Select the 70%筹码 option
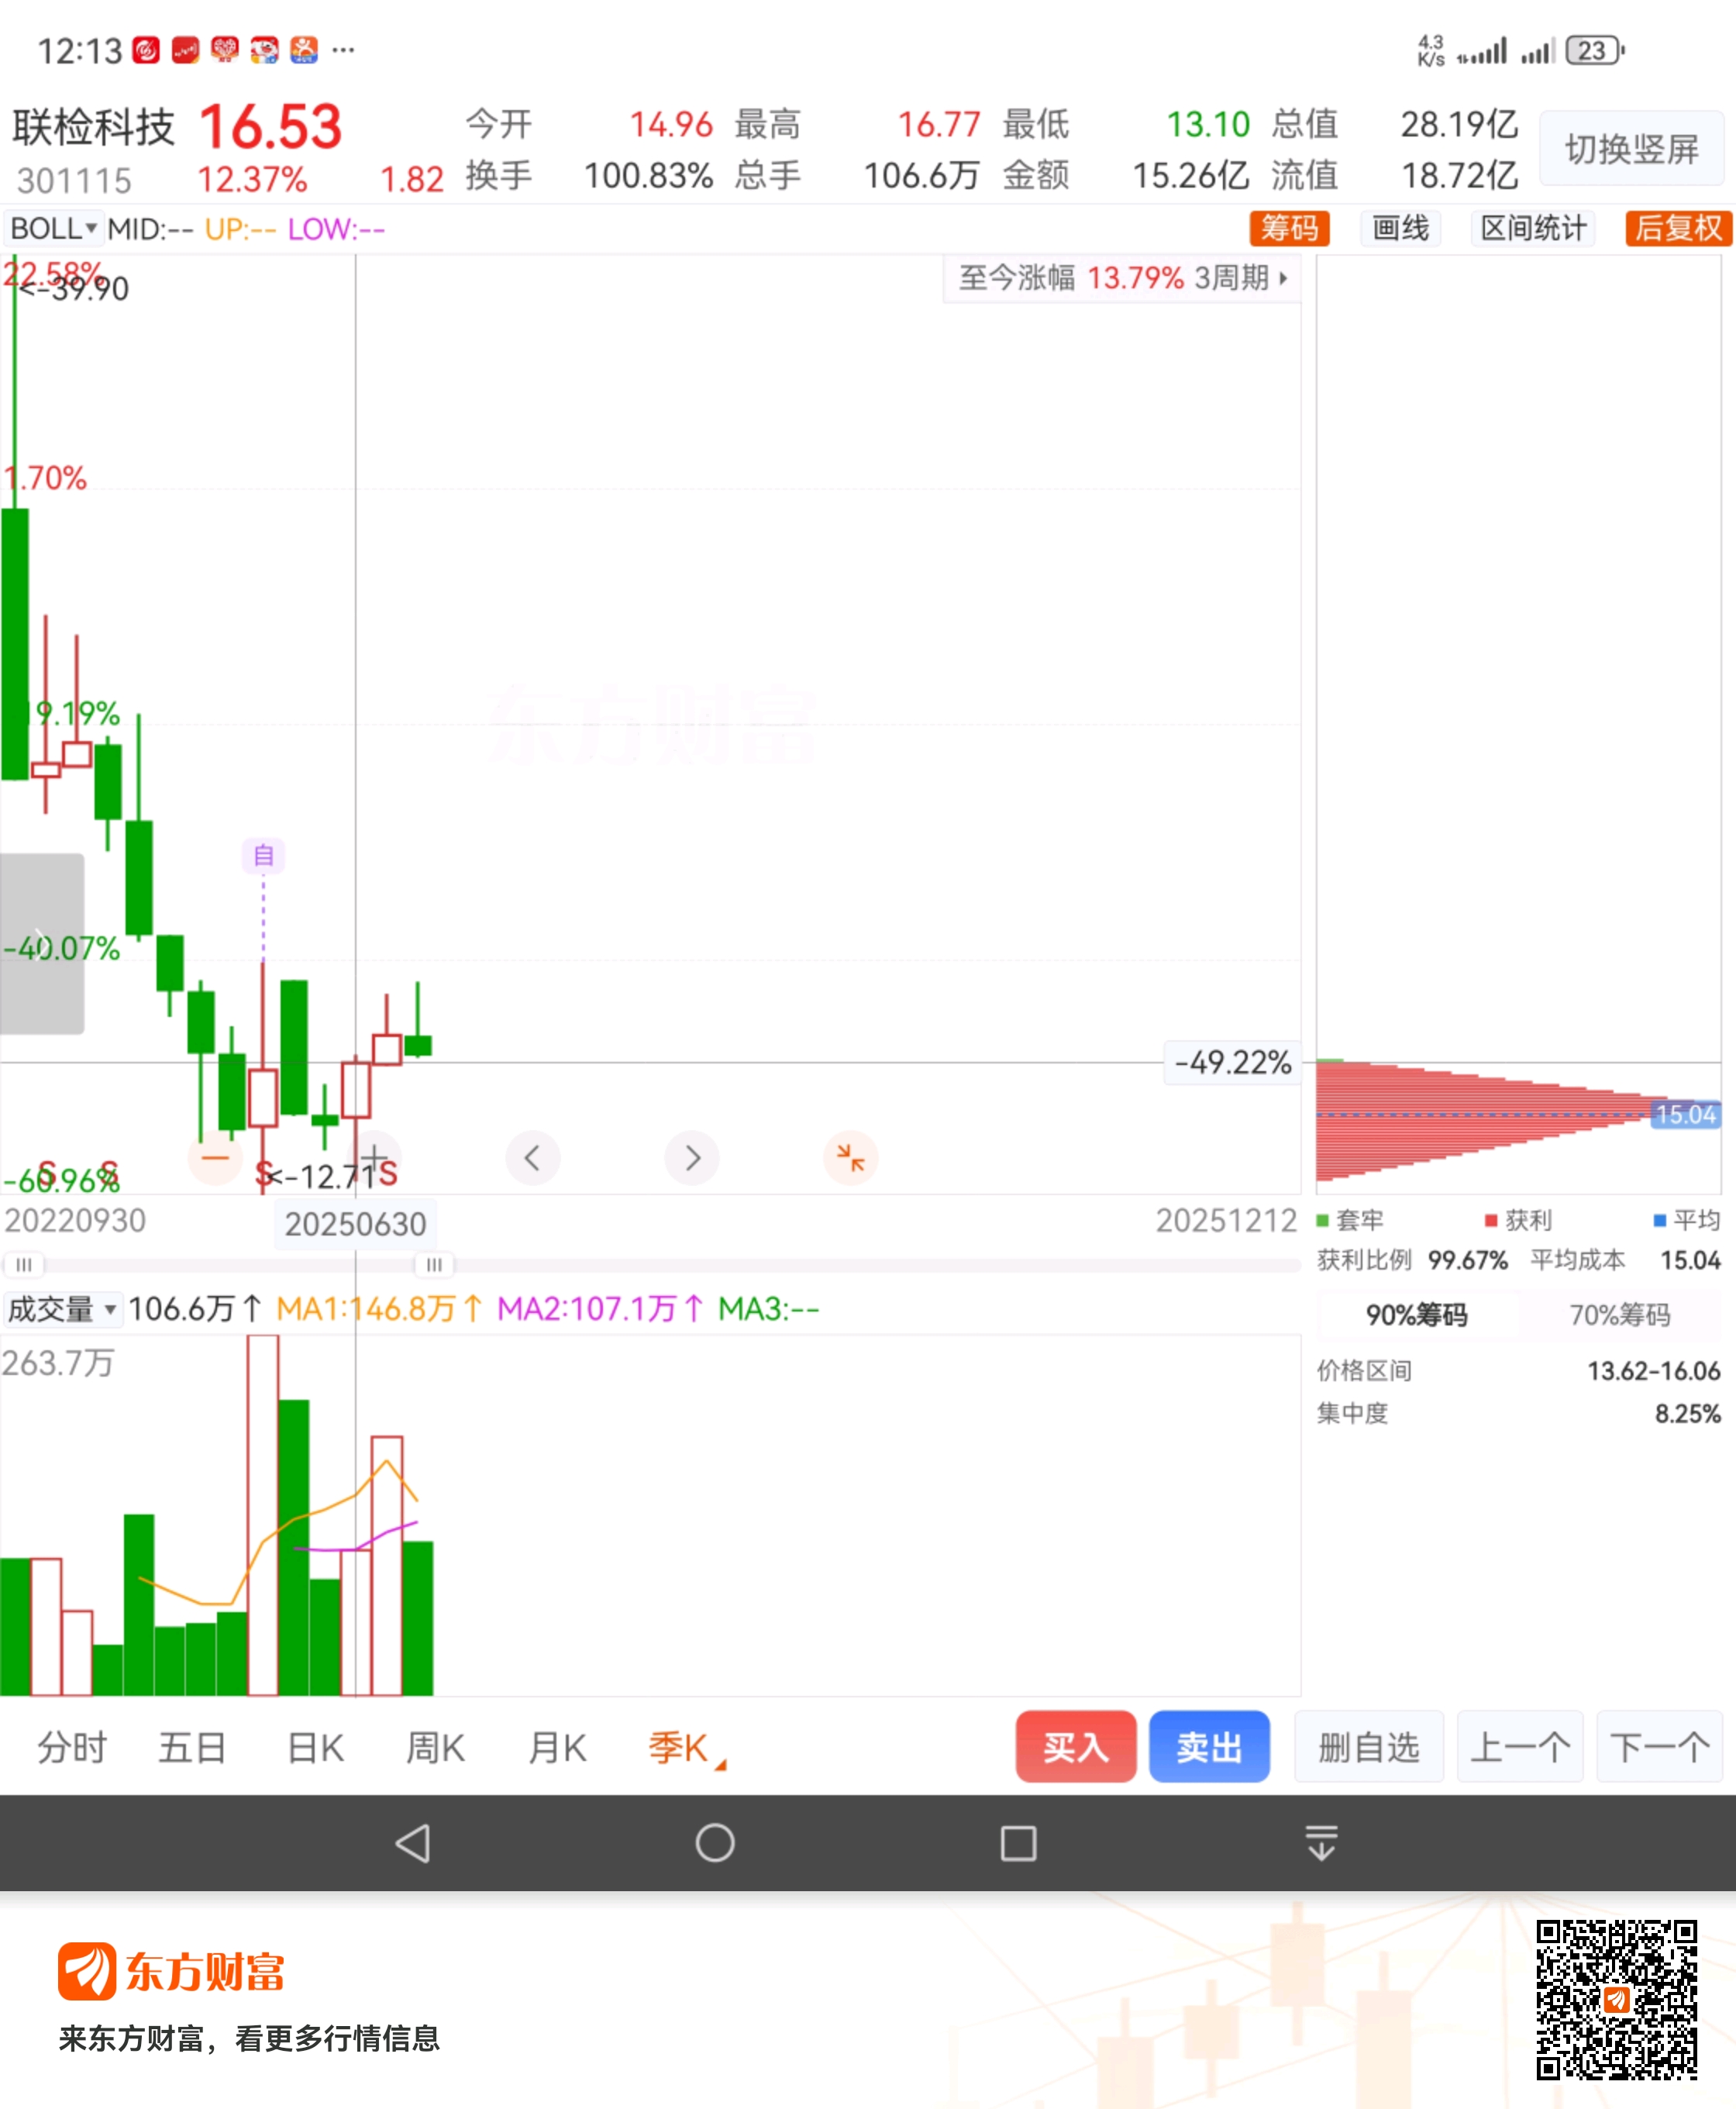Image resolution: width=1736 pixels, height=2109 pixels. pos(1619,1314)
